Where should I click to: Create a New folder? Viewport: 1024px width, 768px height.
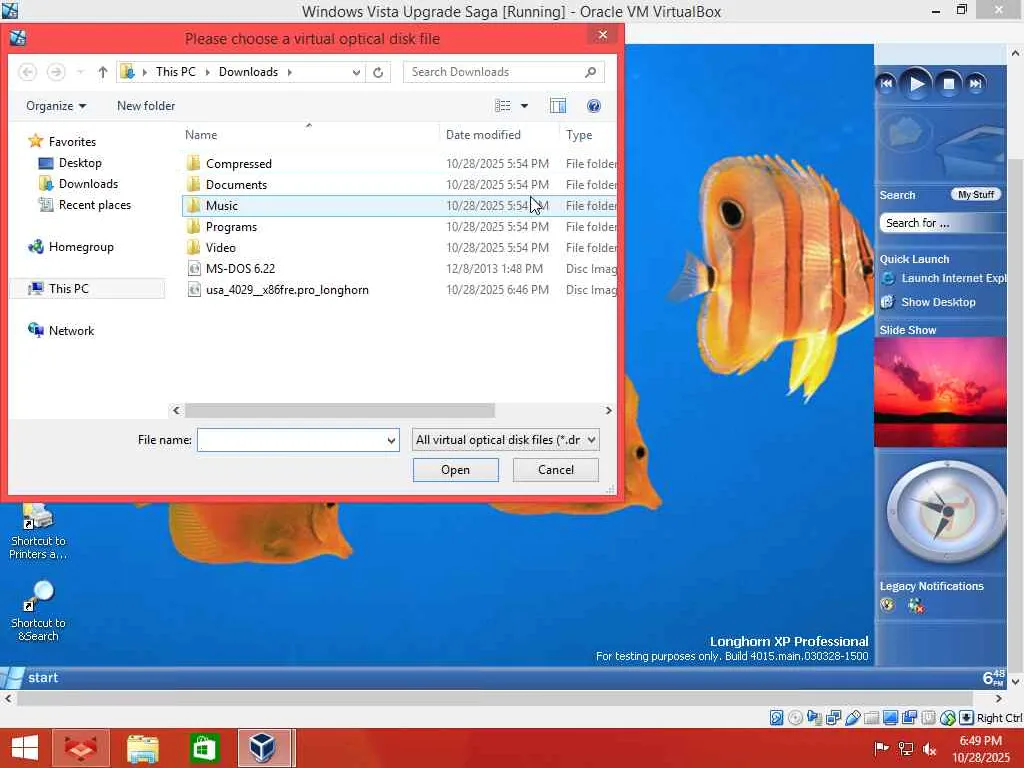click(x=146, y=106)
